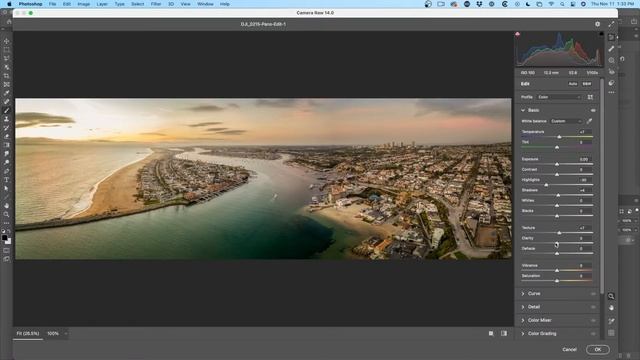The height and width of the screenshot is (360, 640).
Task: Toggle Camera Raw full screen mode
Action: (611, 24)
